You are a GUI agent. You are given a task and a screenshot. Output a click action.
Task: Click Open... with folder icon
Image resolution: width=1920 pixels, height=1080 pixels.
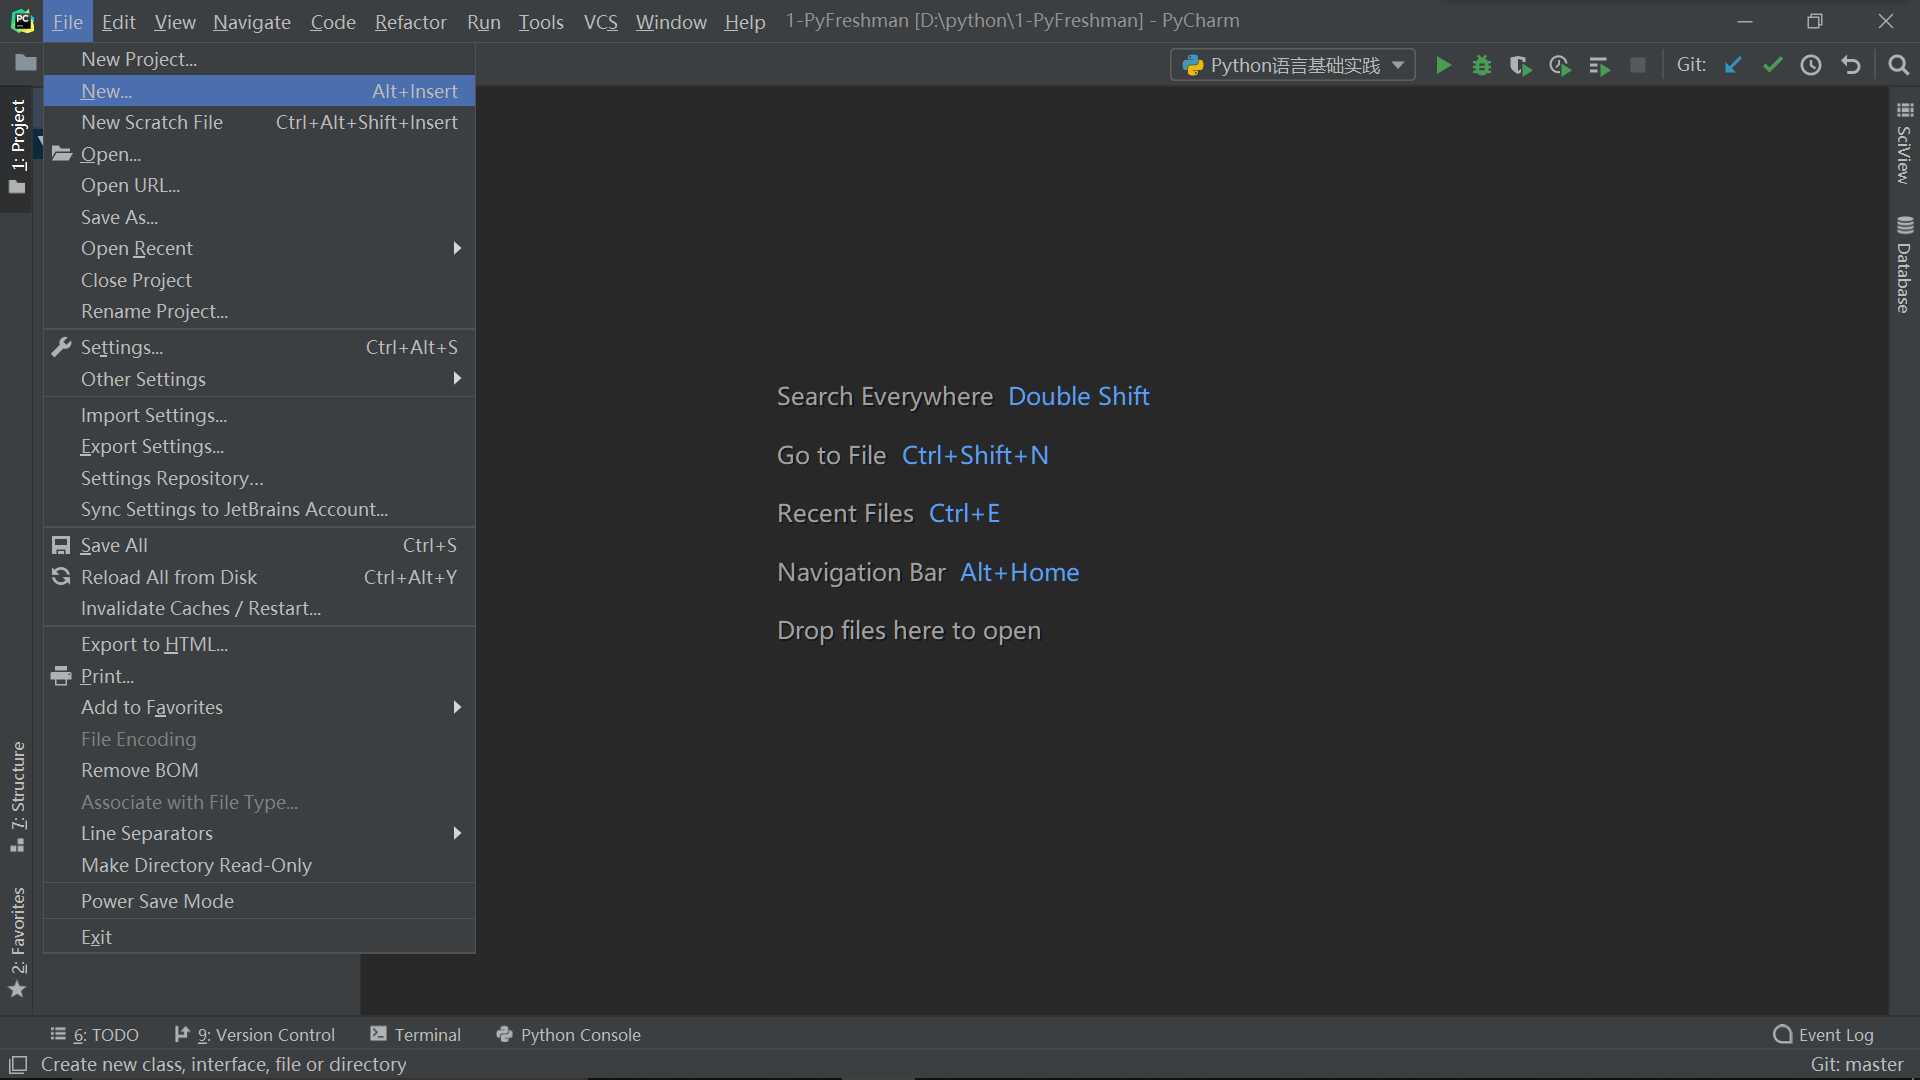pos(259,154)
